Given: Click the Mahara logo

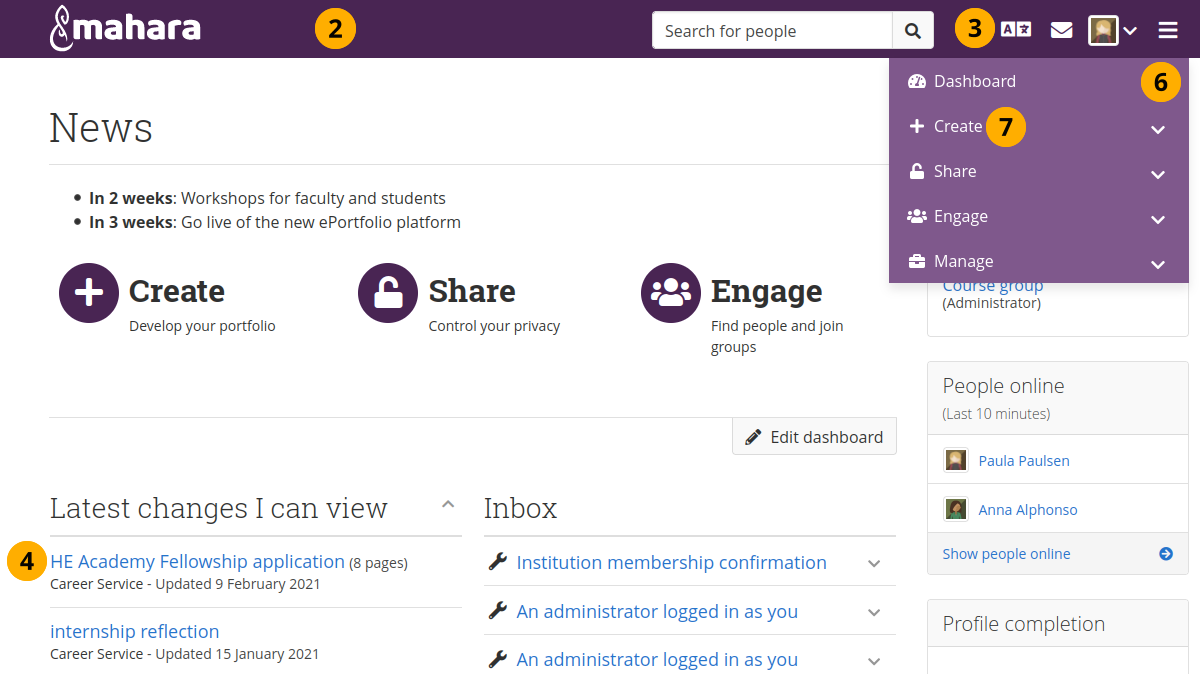Looking at the screenshot, I should (x=125, y=28).
